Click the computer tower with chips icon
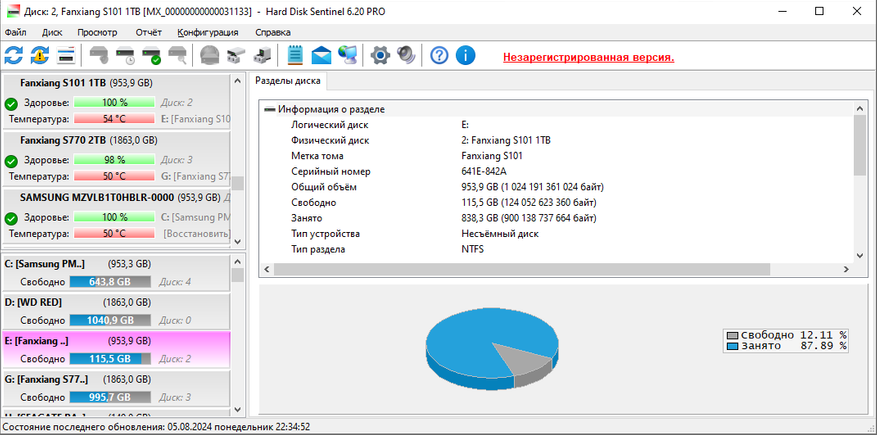 262,55
